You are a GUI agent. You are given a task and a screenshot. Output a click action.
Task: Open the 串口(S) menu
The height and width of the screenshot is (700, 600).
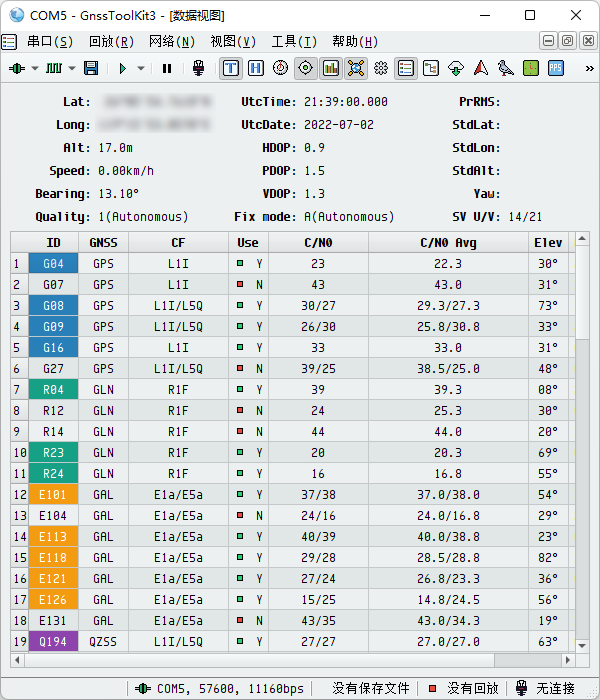coord(50,42)
